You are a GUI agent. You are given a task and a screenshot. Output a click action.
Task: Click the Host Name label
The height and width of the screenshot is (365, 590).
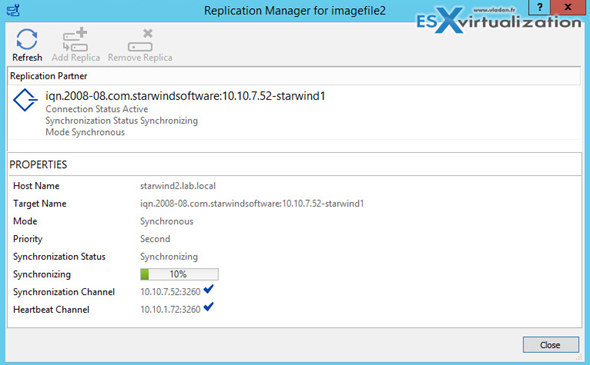(36, 186)
